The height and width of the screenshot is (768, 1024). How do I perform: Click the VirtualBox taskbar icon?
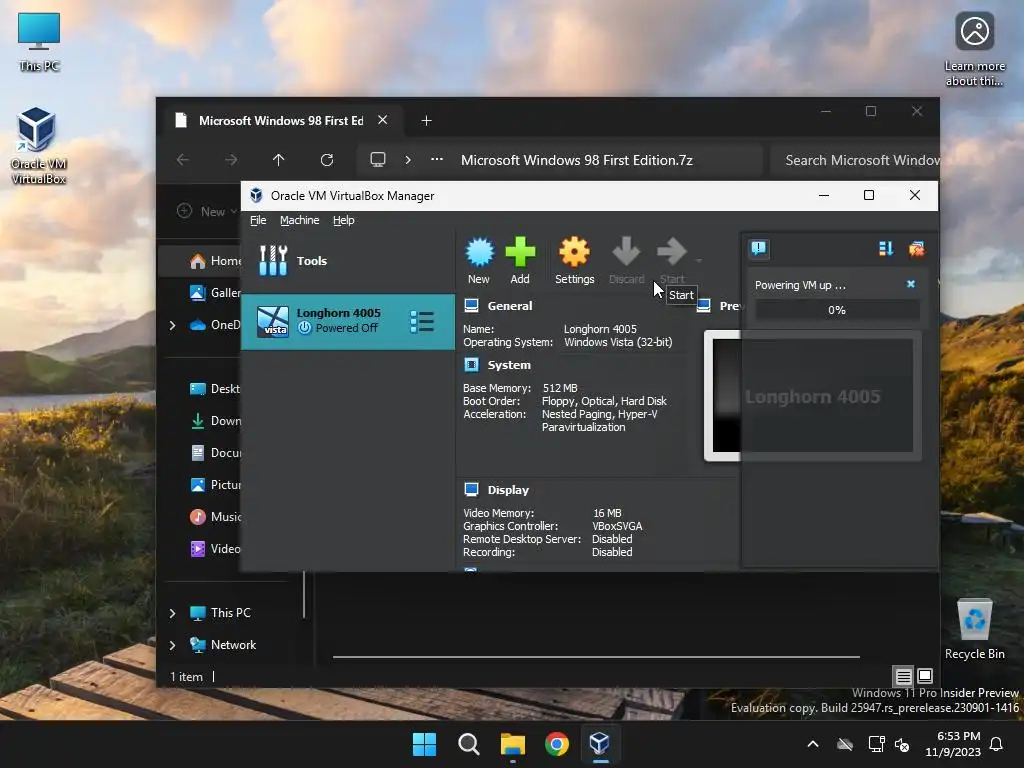pyautogui.click(x=600, y=744)
